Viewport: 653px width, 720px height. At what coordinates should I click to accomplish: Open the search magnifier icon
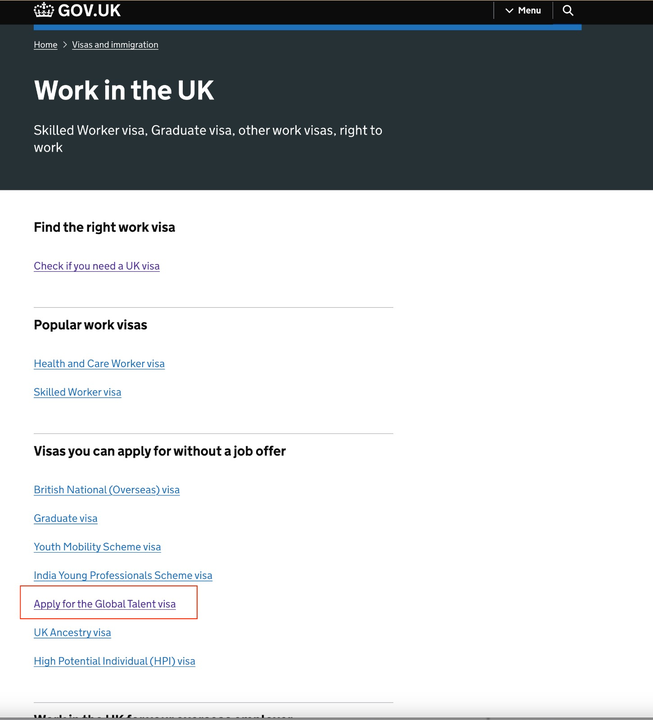click(x=568, y=10)
